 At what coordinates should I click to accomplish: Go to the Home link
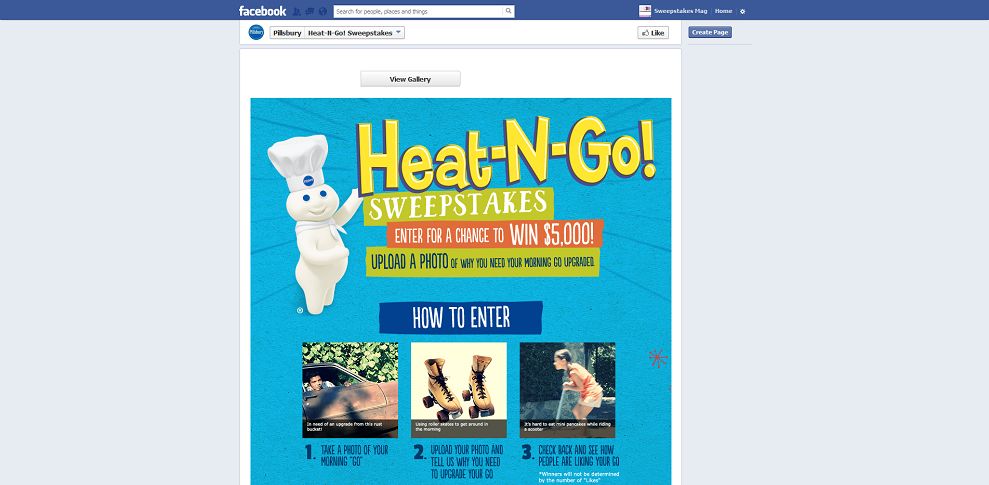723,11
